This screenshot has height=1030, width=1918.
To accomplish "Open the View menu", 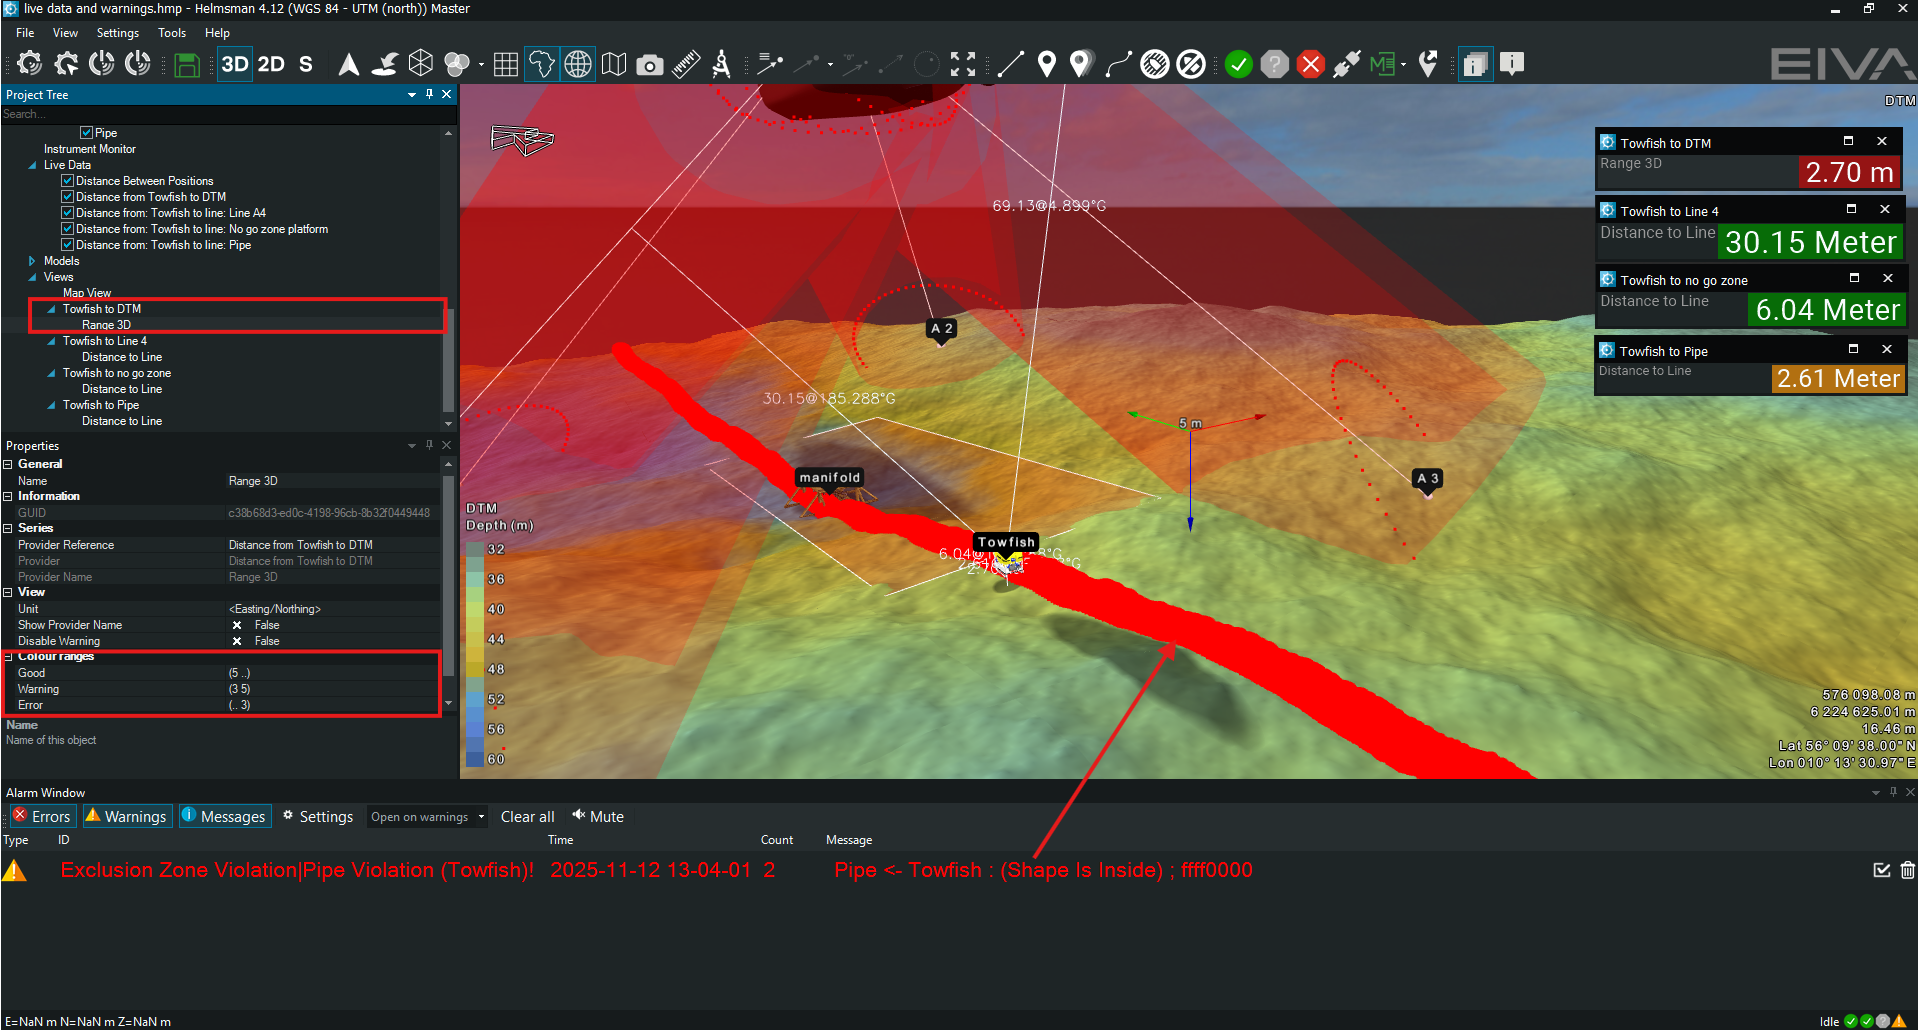I will 65,33.
